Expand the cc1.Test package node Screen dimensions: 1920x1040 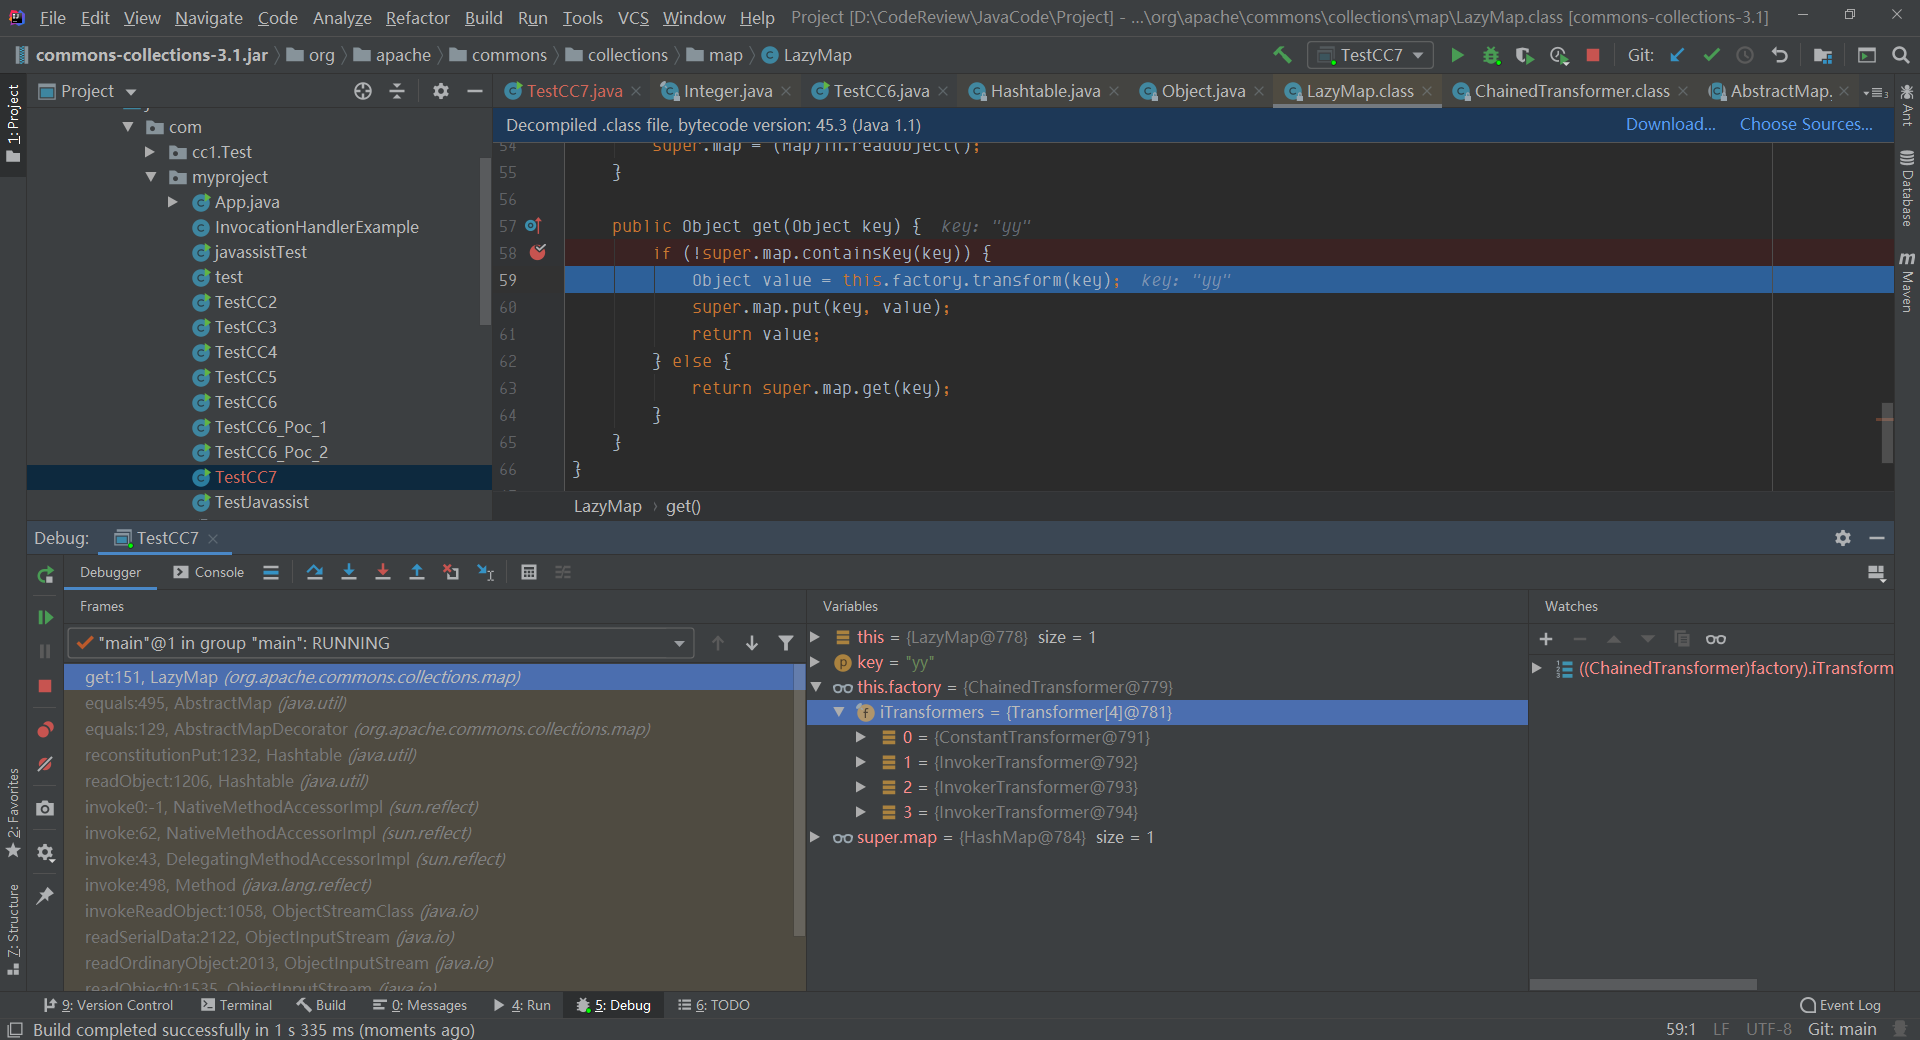coord(150,152)
